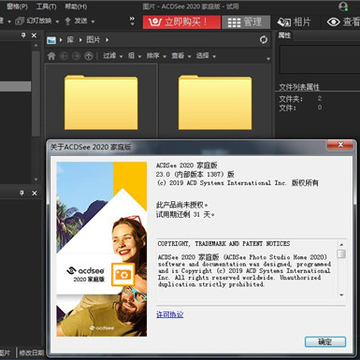Open the 组 group dropdown

click(135, 56)
